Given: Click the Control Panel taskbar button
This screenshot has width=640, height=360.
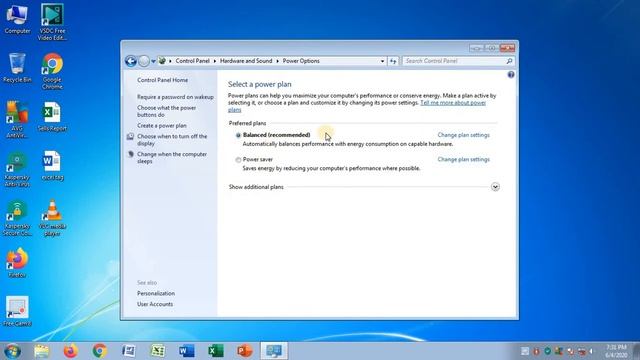Looking at the screenshot, I should [273, 351].
